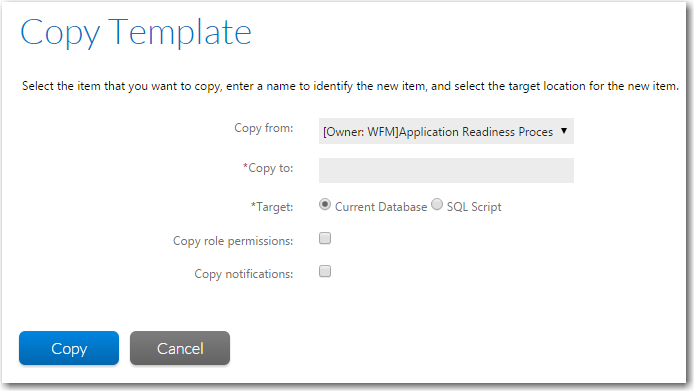Cancel the Copy Template dialog
This screenshot has height=391, width=694.
[180, 348]
